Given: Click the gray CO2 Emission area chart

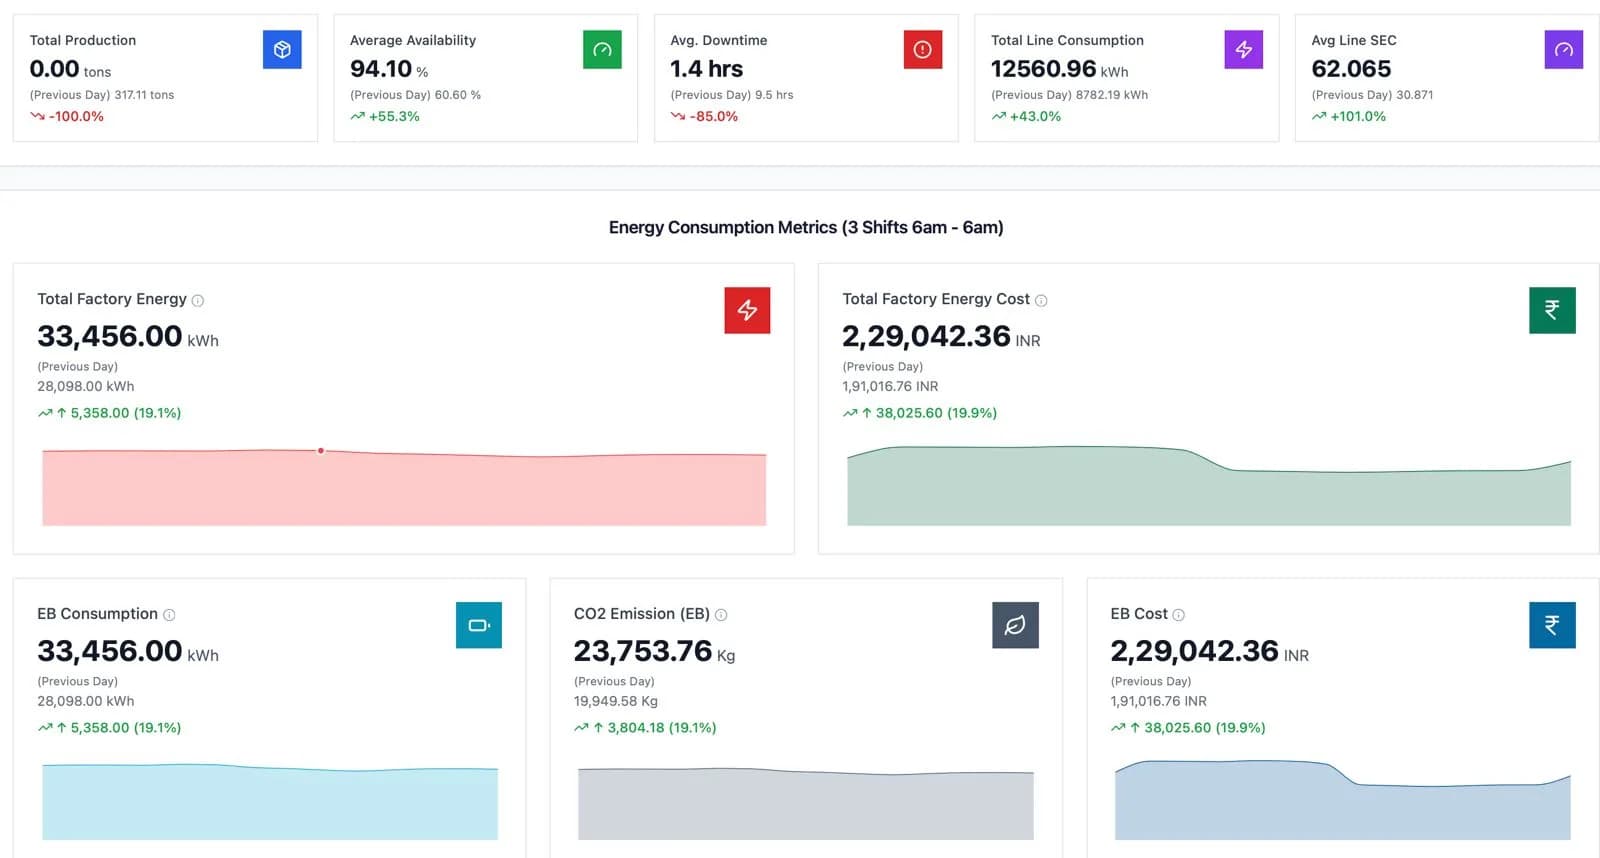Looking at the screenshot, I should (x=806, y=803).
